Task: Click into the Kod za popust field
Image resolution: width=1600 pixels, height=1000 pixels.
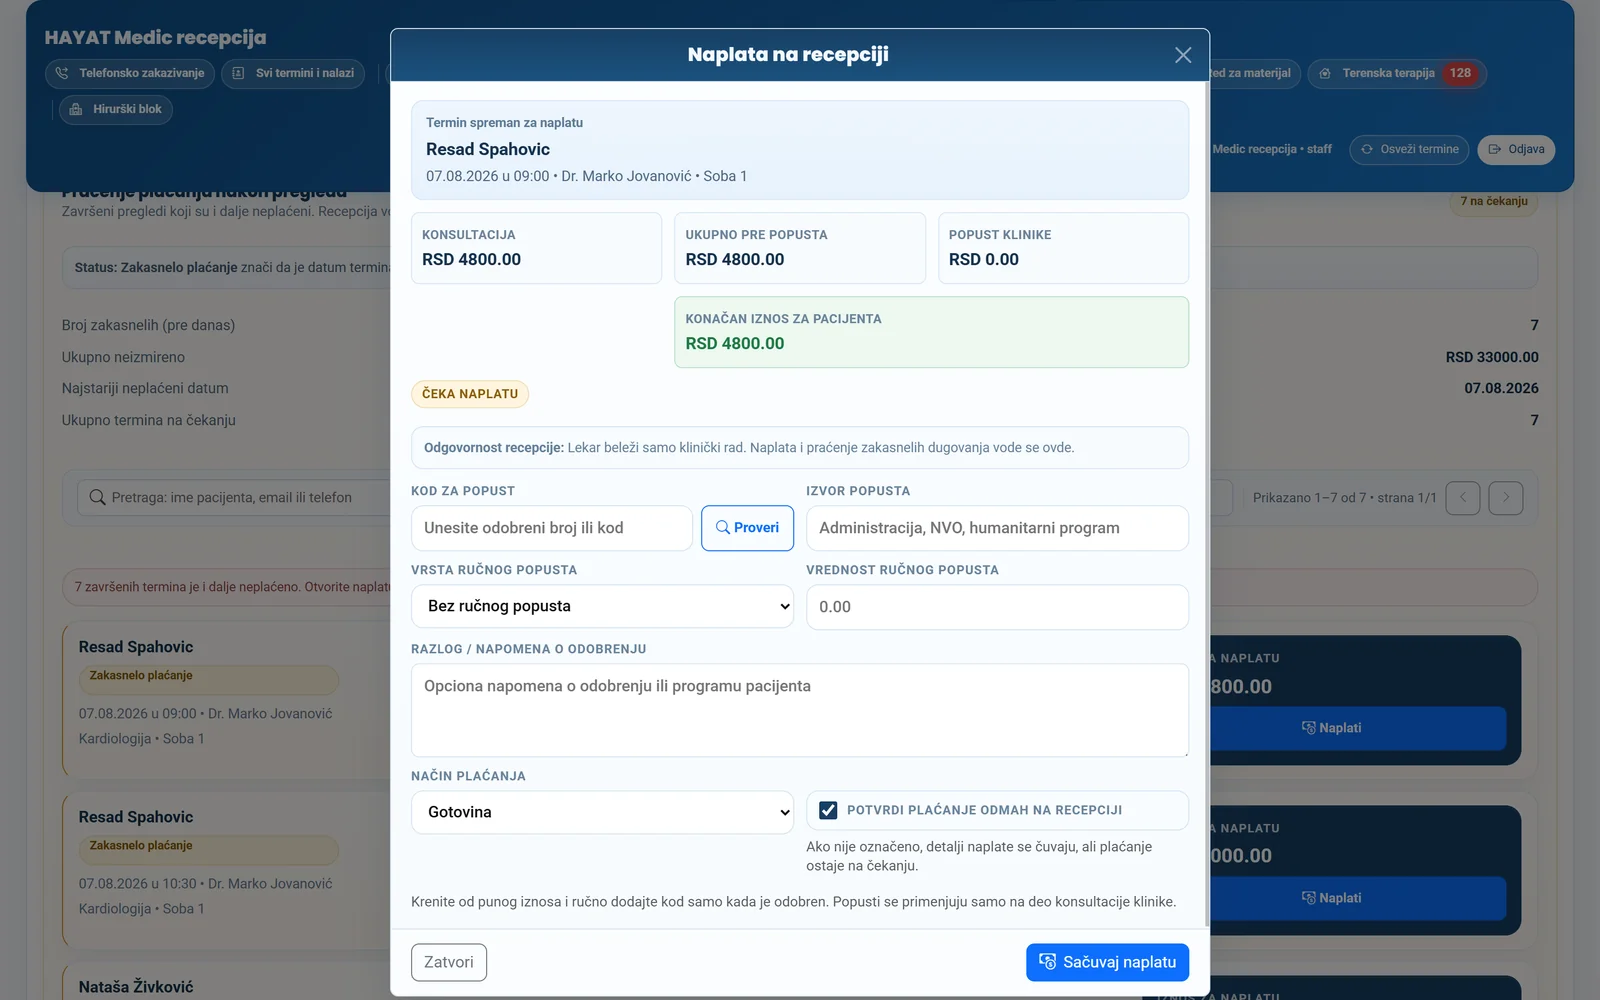Action: pos(552,528)
